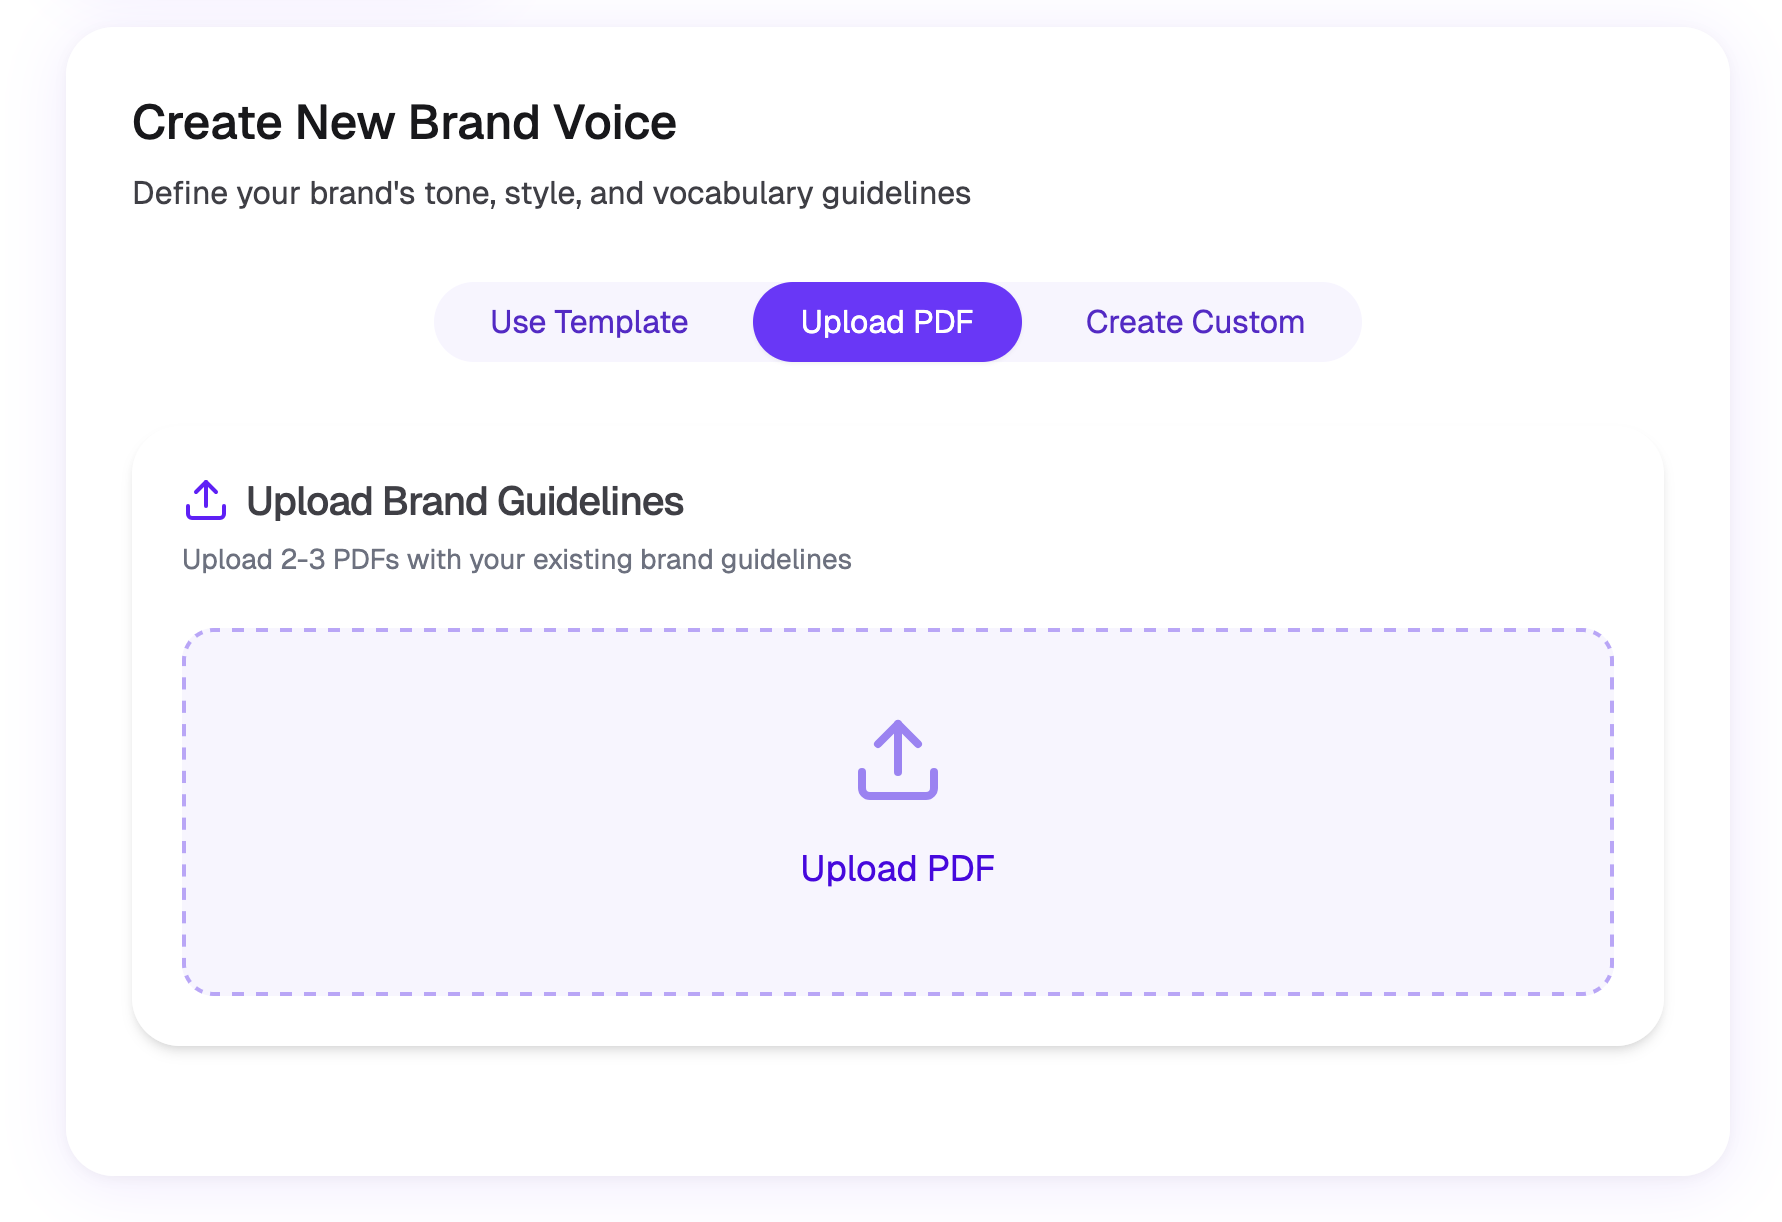Click the brand guidelines description text
The image size is (1782, 1222).
coord(517,559)
